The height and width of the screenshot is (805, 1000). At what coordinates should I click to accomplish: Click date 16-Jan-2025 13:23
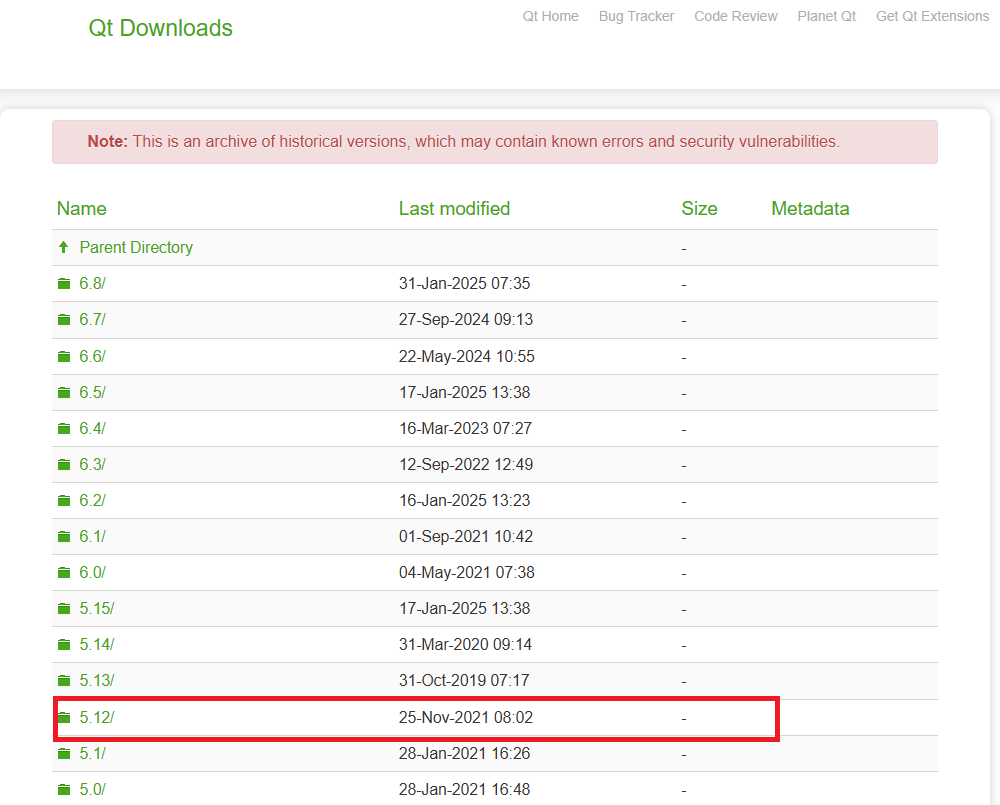pos(464,500)
